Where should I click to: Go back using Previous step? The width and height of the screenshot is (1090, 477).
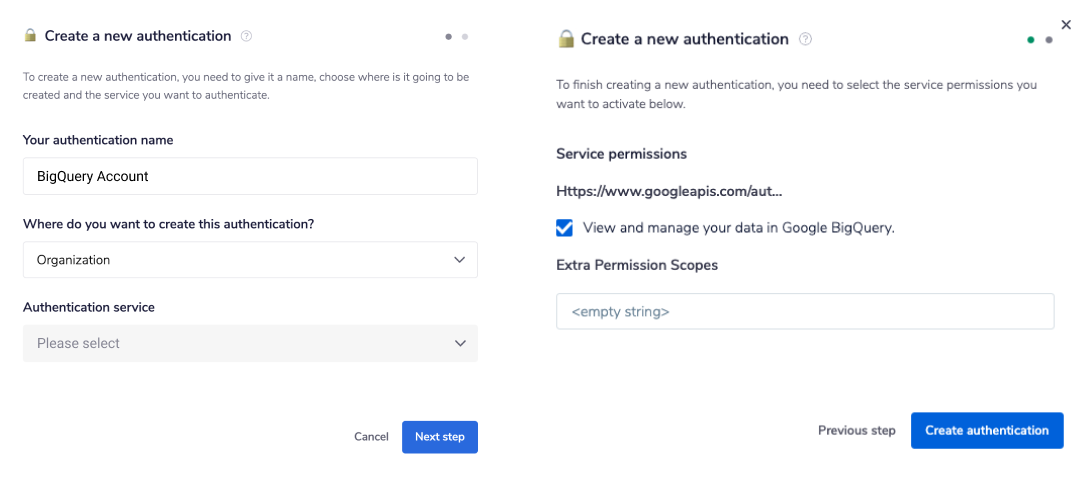point(856,430)
